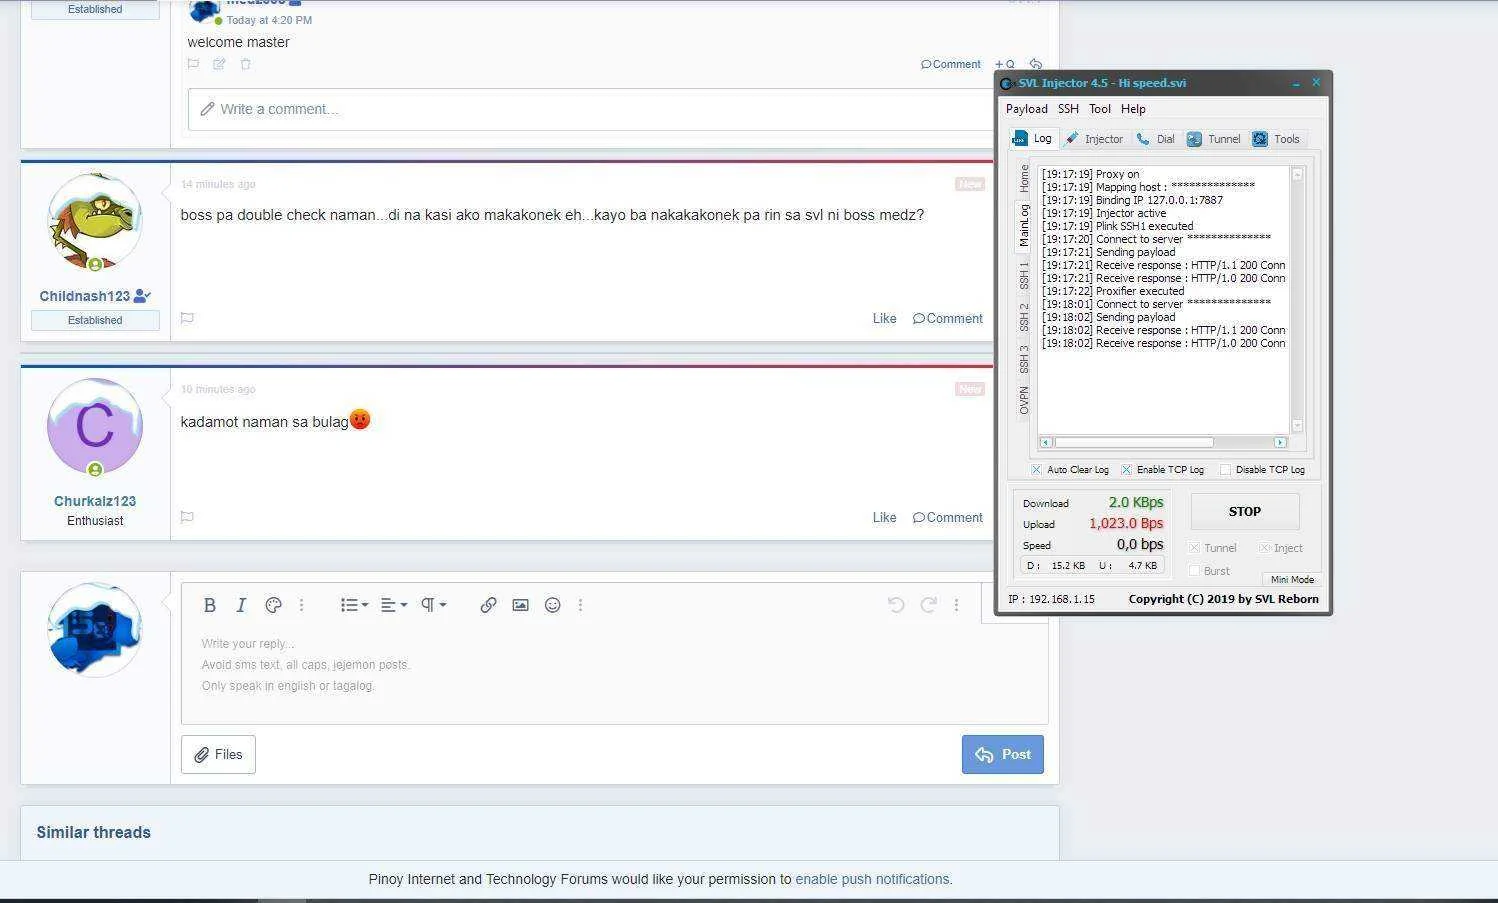Select the OVPN vertical log tab
The height and width of the screenshot is (903, 1498).
1024,401
